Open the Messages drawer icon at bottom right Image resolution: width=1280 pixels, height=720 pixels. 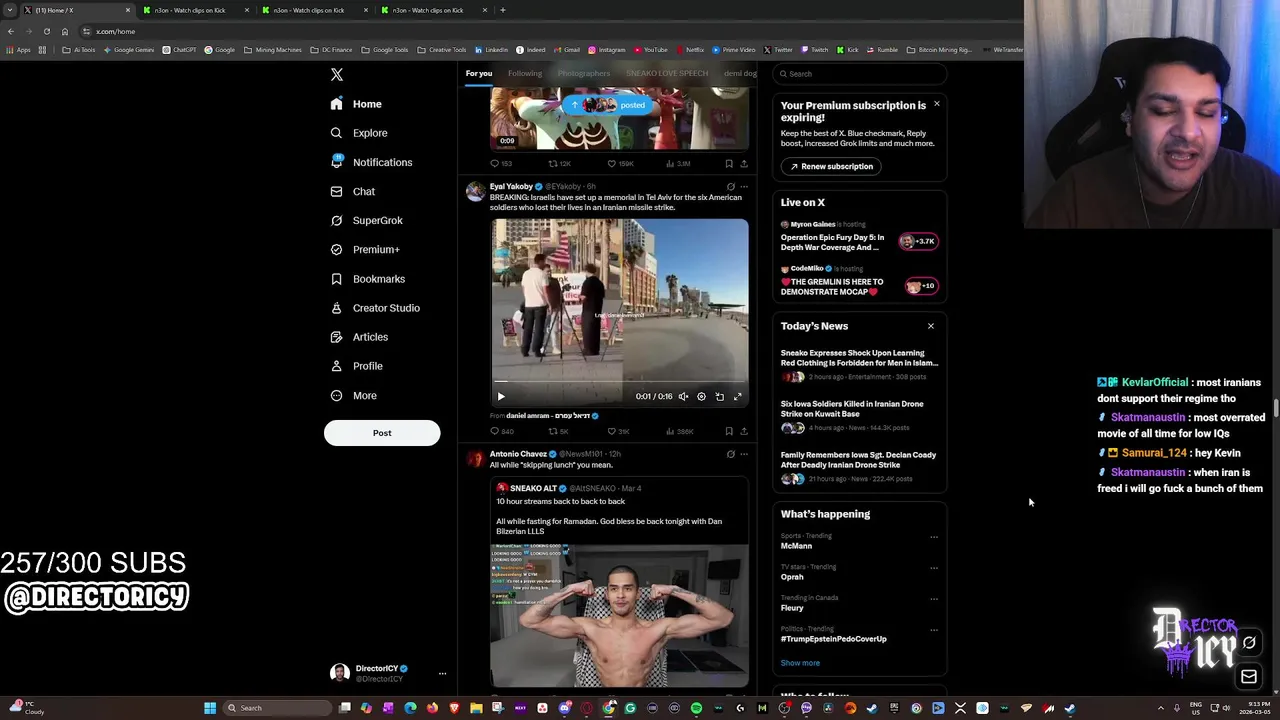pos(1249,677)
